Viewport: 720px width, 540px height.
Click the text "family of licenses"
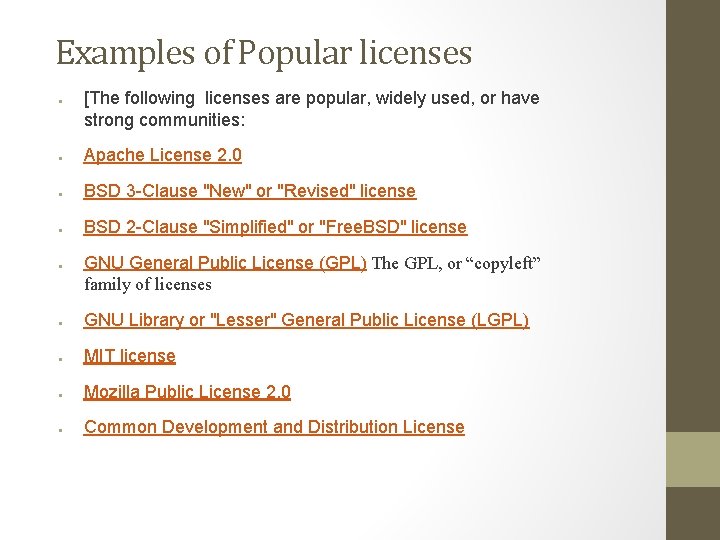coord(148,285)
